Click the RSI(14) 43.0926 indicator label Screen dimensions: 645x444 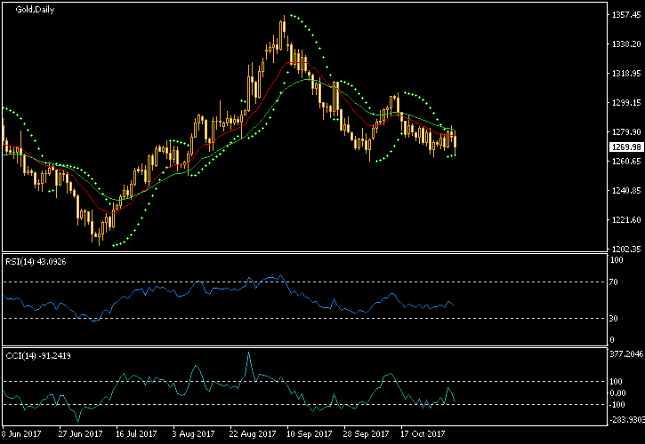pyautogui.click(x=35, y=262)
